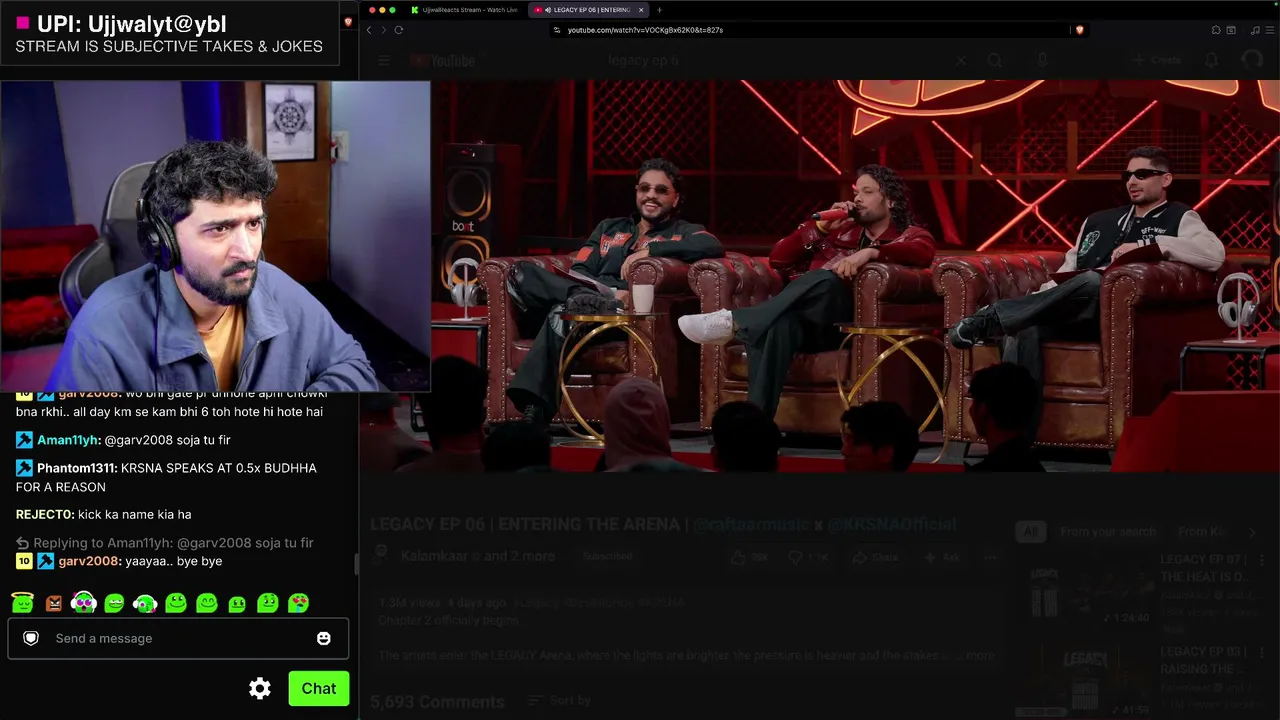This screenshot has width=1280, height=720.
Task: Go to YouTube home via logo
Action: (443, 61)
